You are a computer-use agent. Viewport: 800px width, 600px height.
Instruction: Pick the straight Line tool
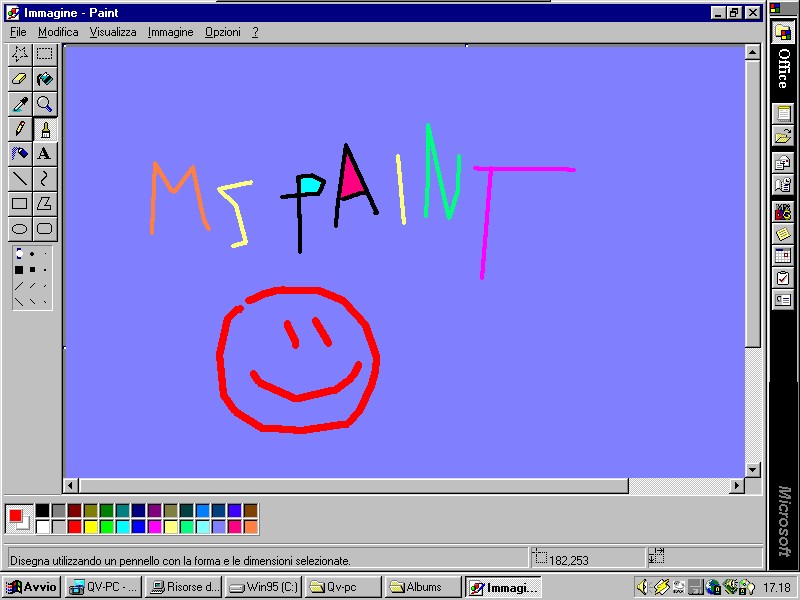(x=20, y=179)
